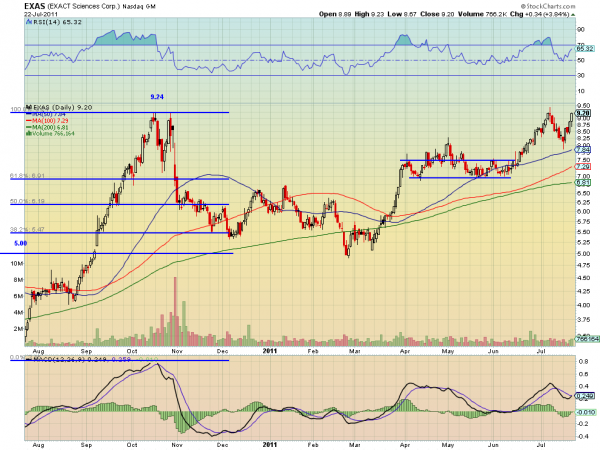Click the 'Open 8.89' value

point(335,14)
